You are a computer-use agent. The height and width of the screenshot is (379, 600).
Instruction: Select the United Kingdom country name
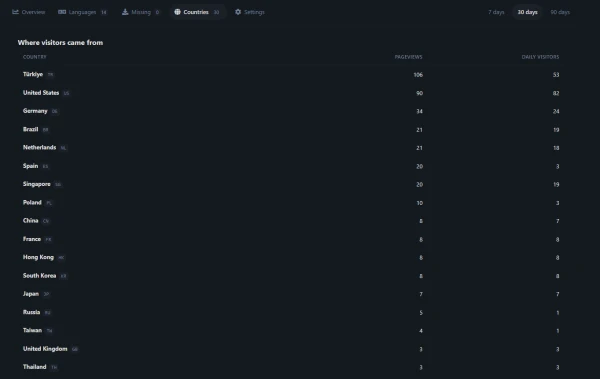[45, 349]
